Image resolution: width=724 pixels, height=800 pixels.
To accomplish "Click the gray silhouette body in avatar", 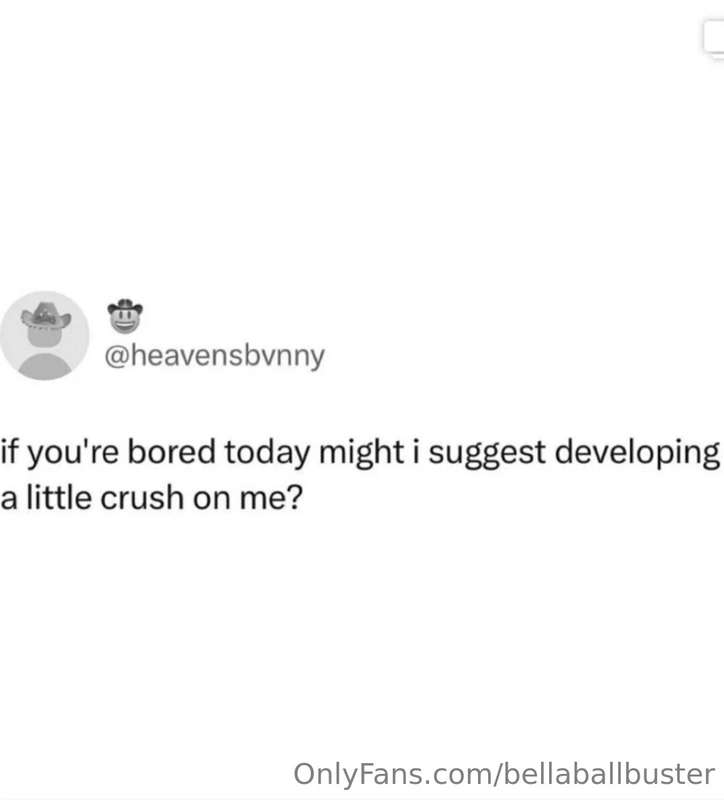I will [45, 366].
